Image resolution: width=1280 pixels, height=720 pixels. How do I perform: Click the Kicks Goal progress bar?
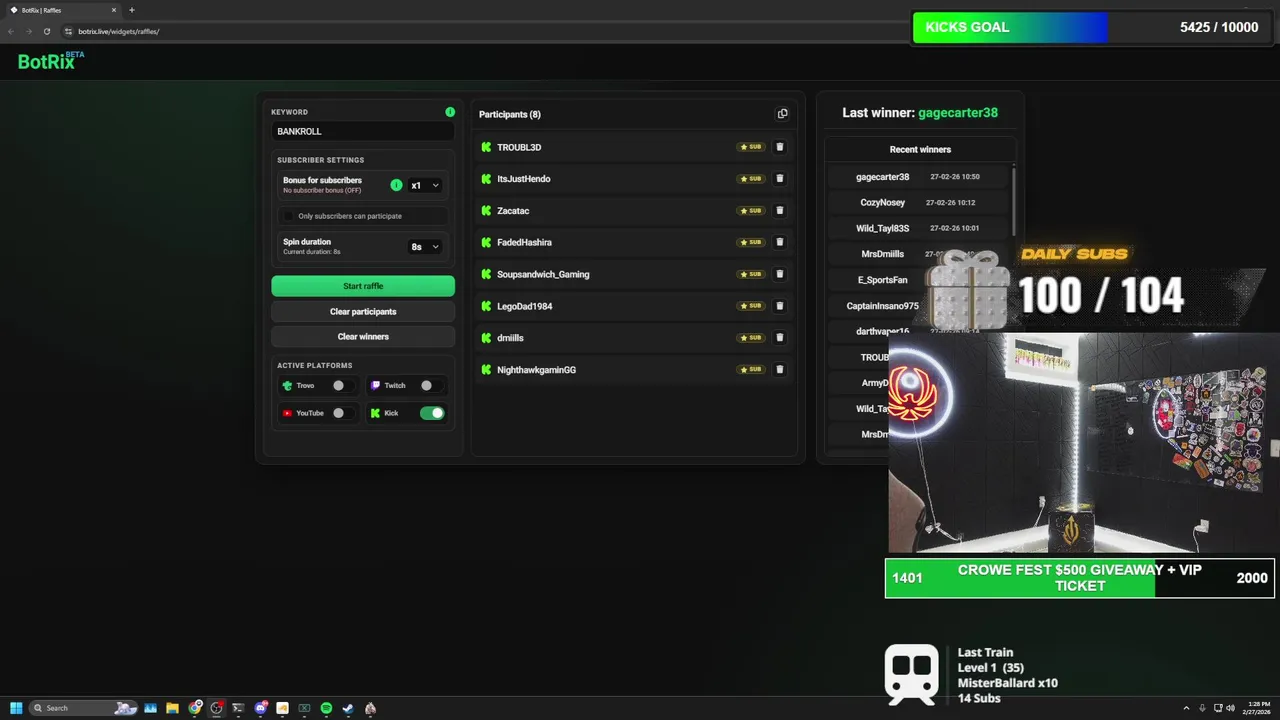point(1091,27)
